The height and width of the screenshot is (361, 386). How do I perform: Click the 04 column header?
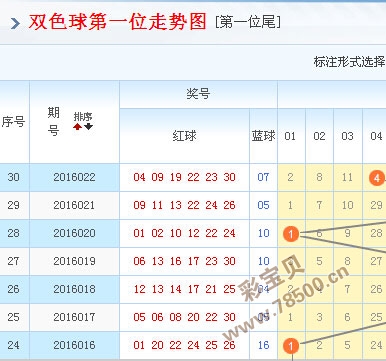click(376, 136)
